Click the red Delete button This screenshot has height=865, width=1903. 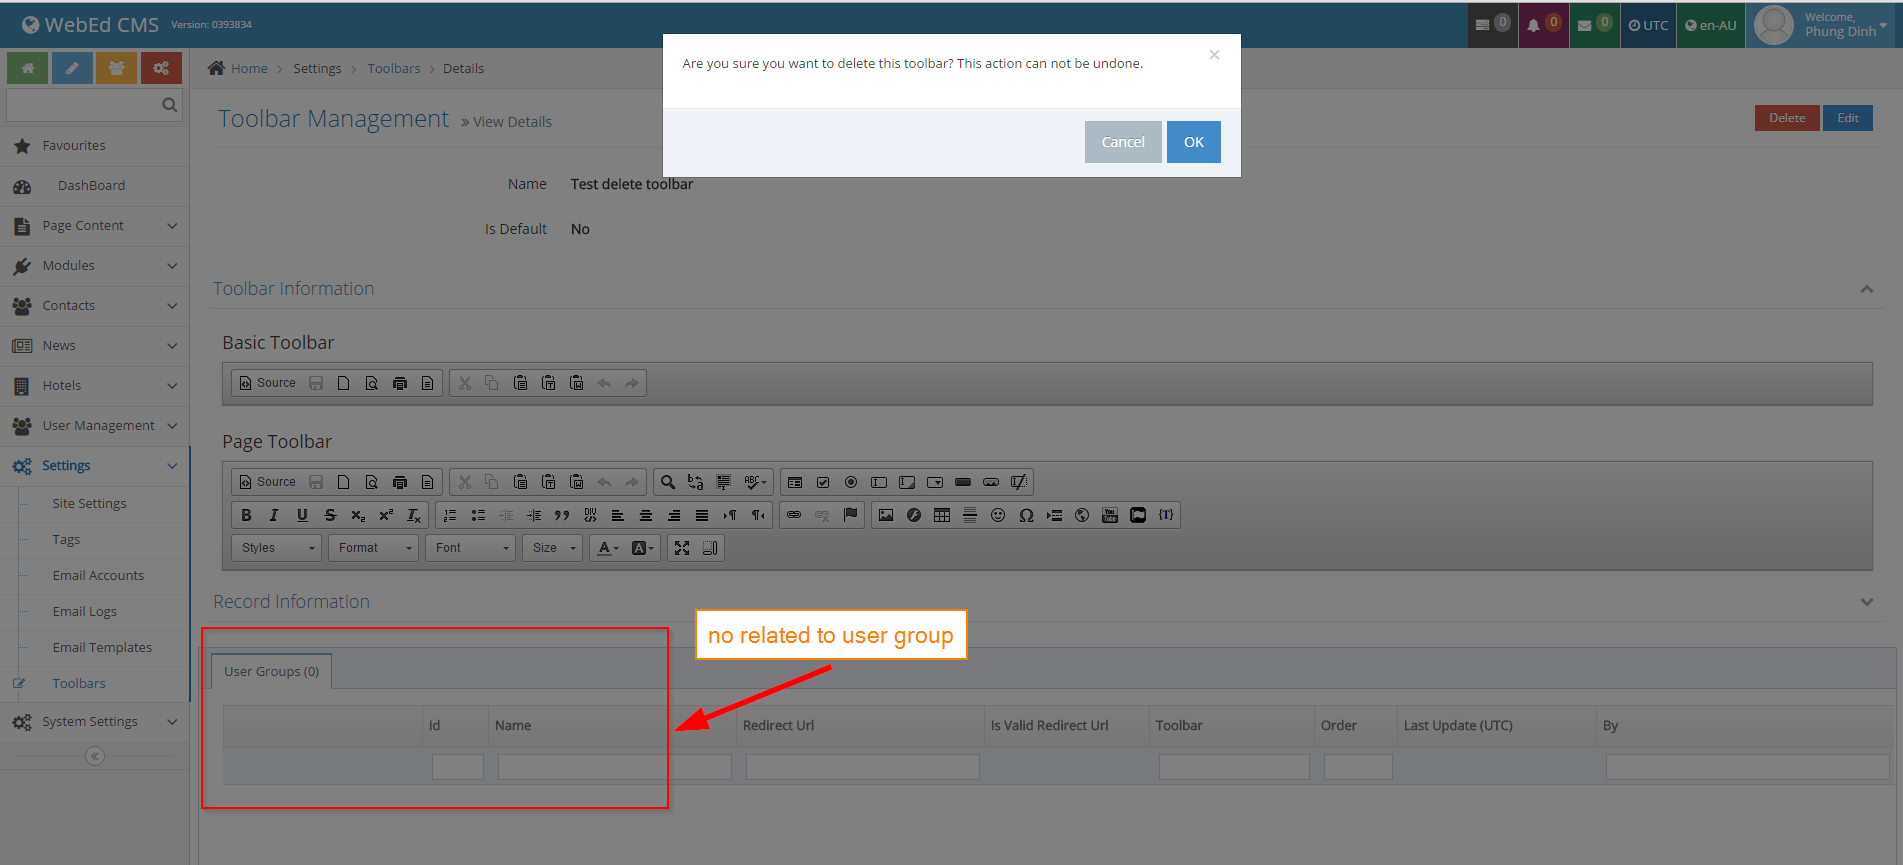1786,118
